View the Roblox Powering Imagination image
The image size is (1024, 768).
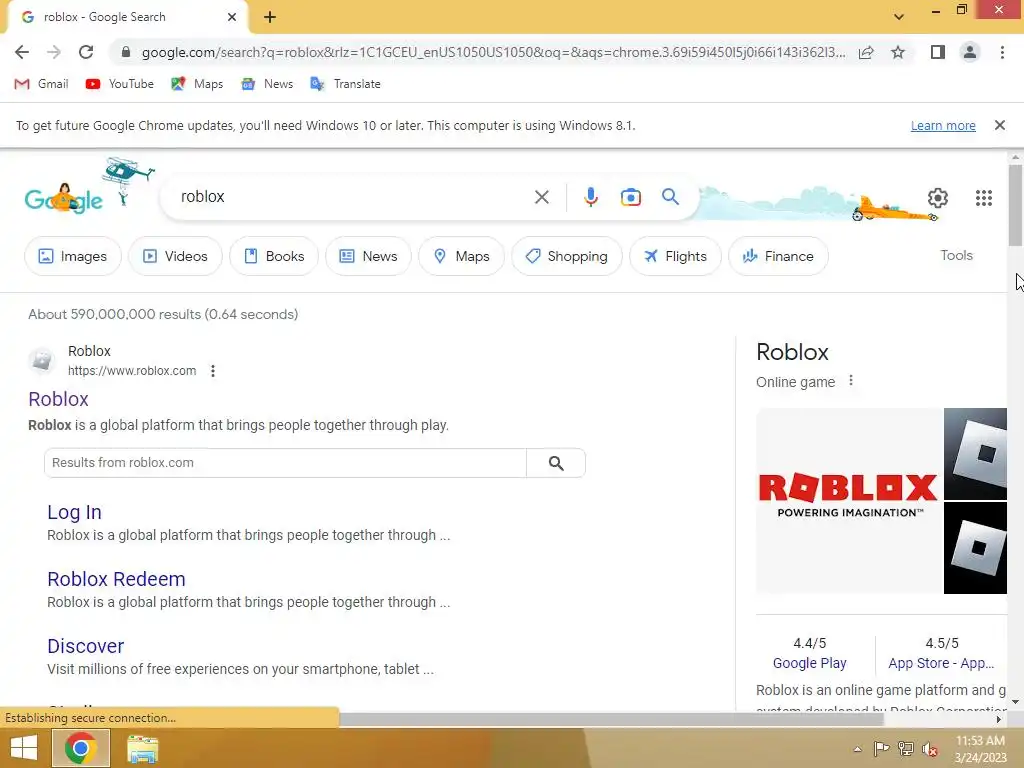[x=848, y=501]
